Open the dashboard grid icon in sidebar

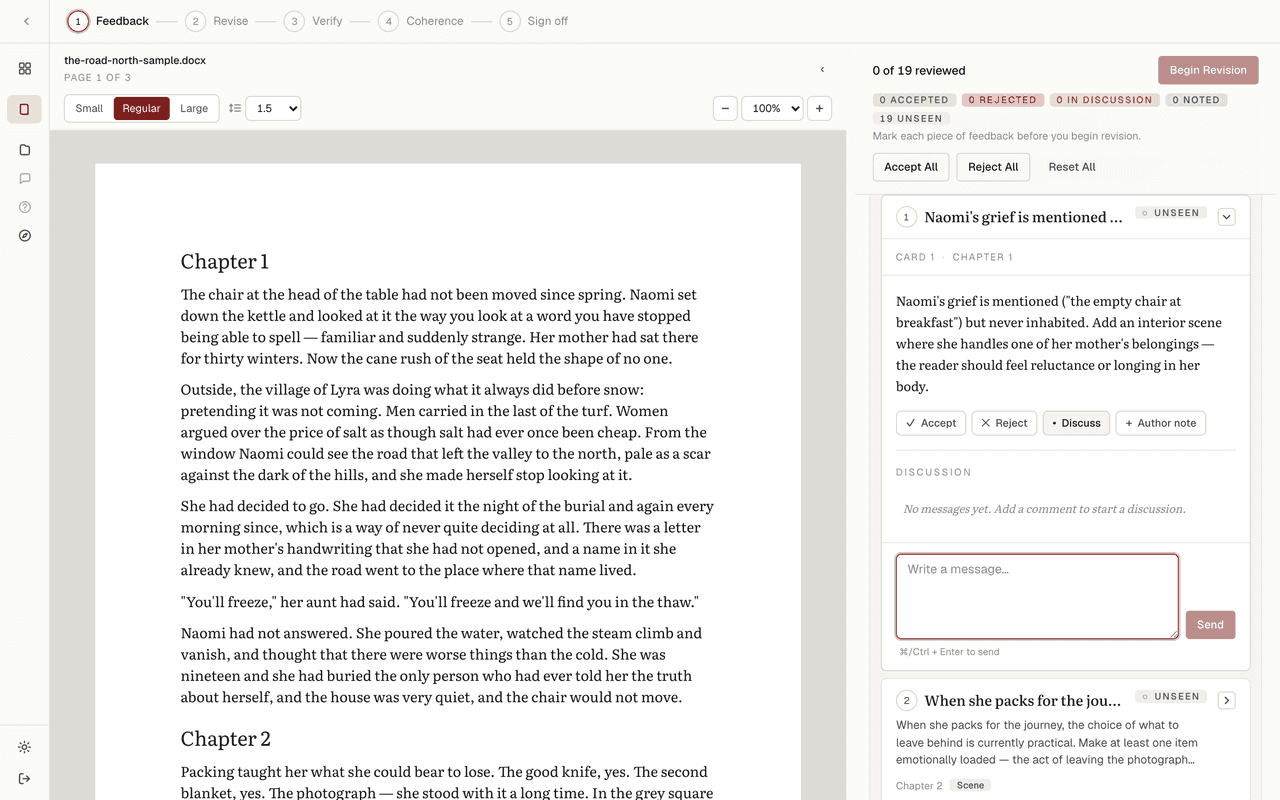24,69
